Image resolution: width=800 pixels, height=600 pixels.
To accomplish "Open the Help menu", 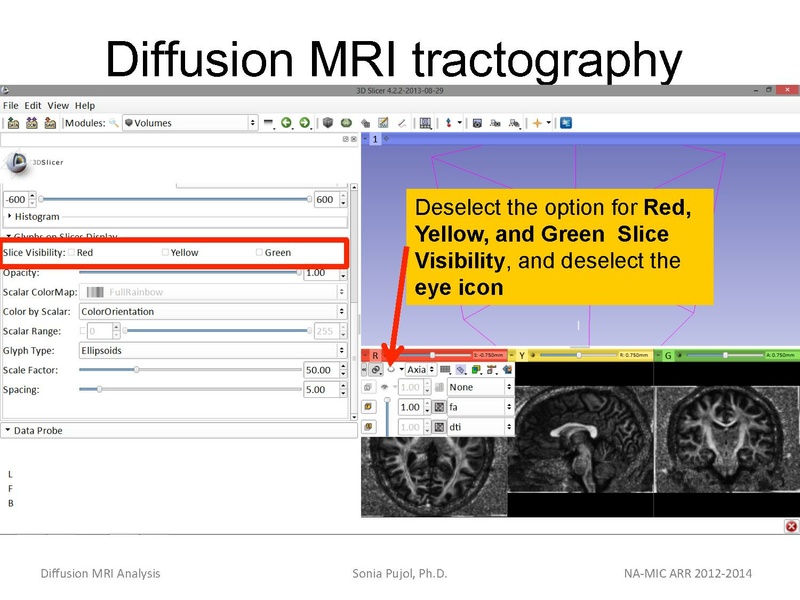I will pyautogui.click(x=85, y=106).
